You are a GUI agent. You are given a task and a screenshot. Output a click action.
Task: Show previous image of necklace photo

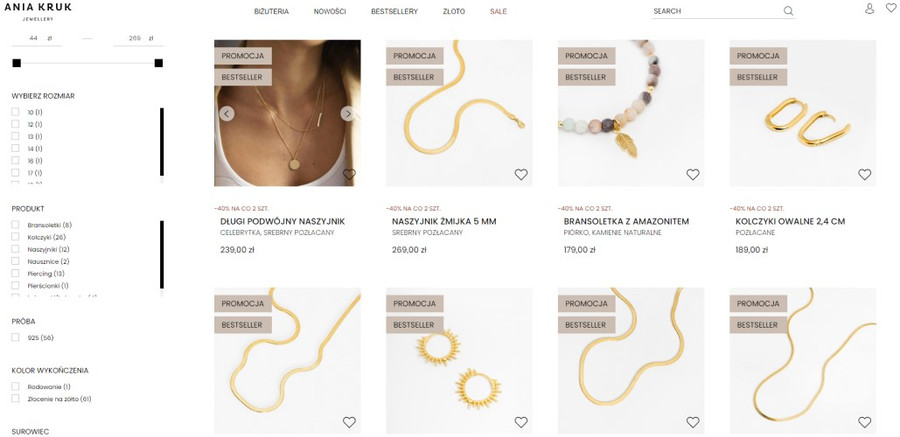coord(227,114)
